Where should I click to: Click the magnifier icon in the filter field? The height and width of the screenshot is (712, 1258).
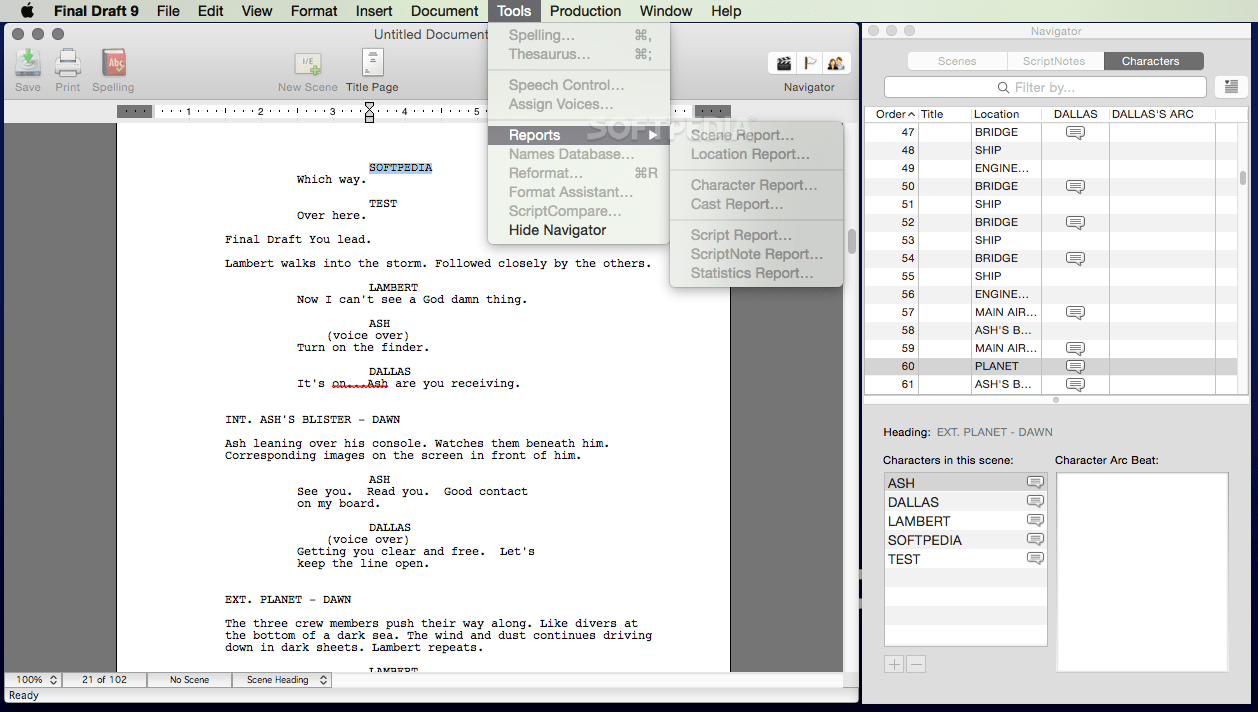pyautogui.click(x=1004, y=88)
